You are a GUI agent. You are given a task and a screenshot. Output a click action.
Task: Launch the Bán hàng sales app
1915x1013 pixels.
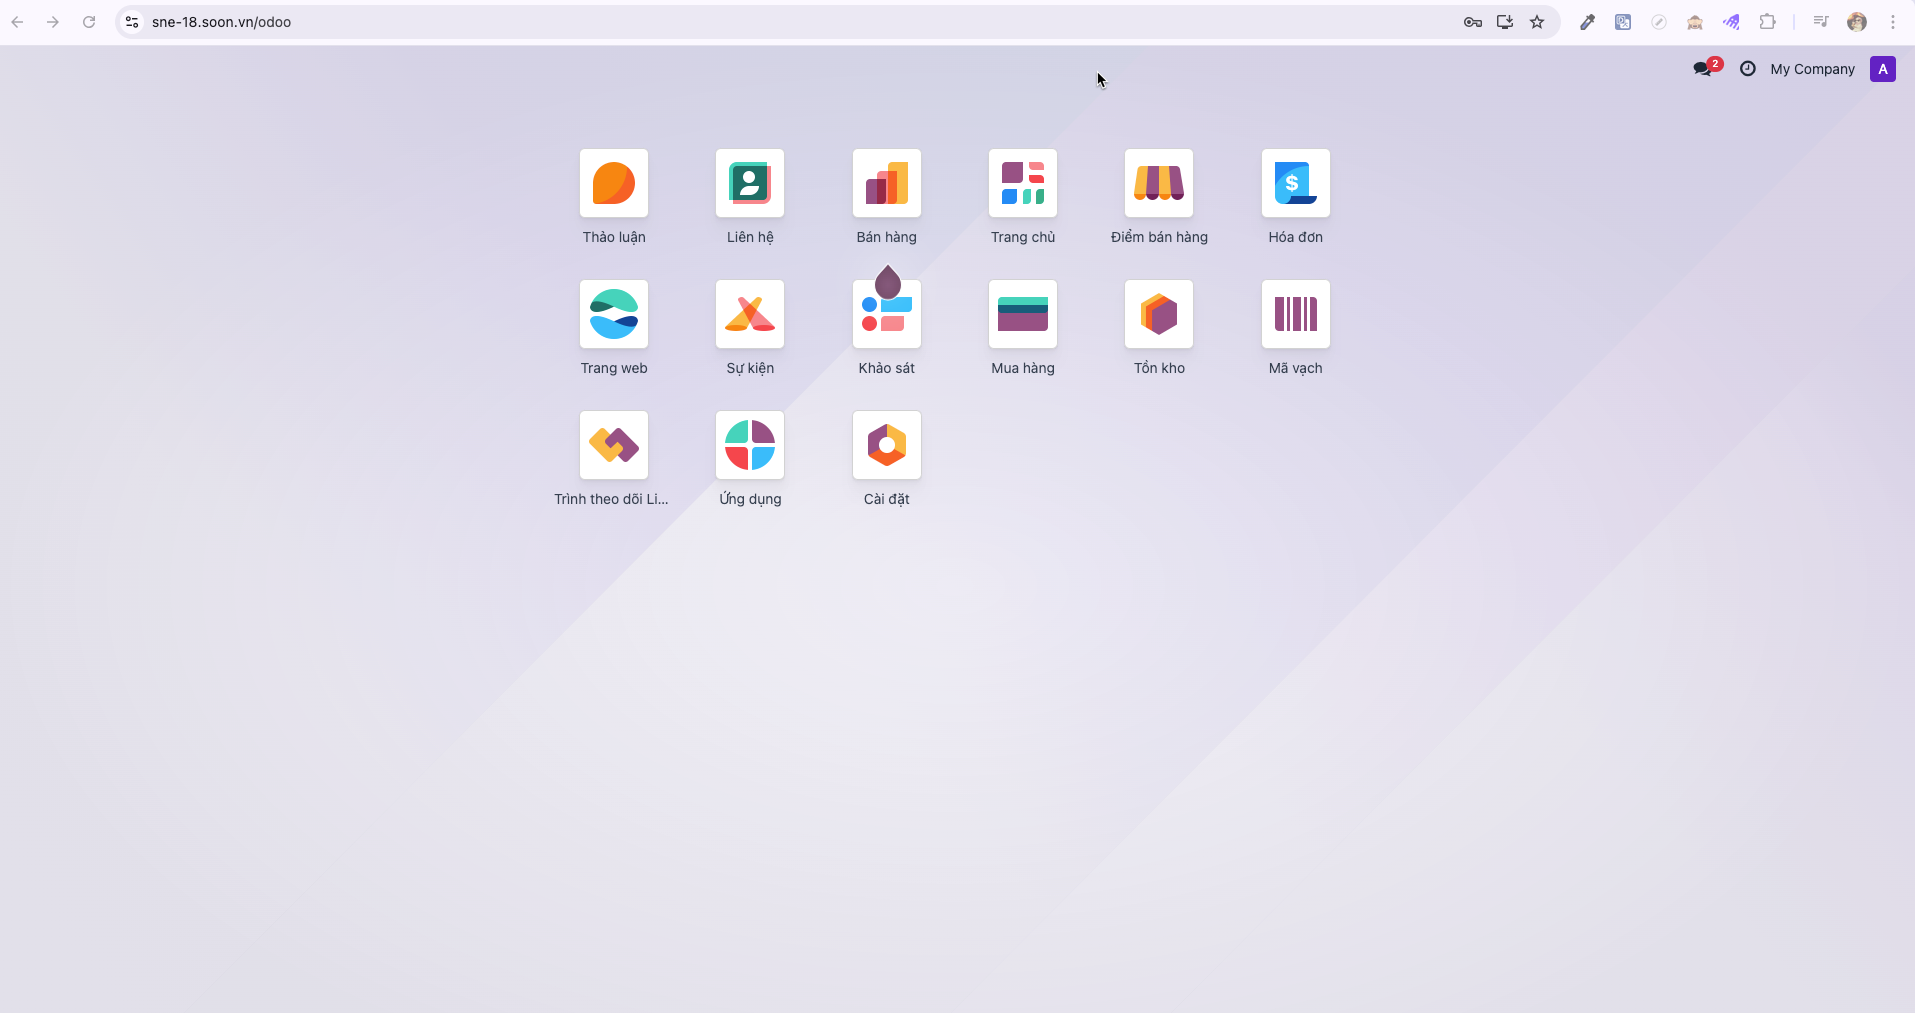[x=887, y=183]
